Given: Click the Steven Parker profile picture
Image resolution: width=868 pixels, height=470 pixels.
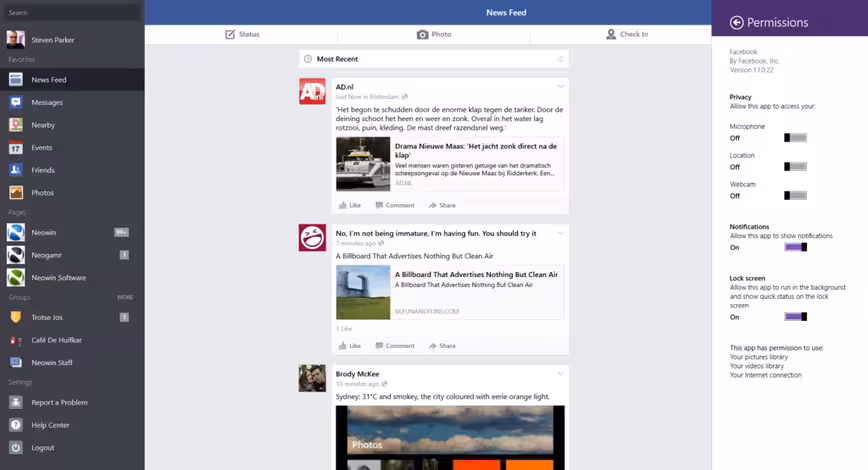Looking at the screenshot, I should 16,39.
